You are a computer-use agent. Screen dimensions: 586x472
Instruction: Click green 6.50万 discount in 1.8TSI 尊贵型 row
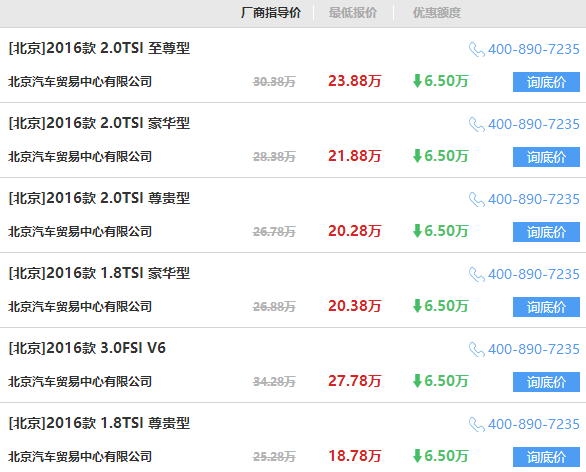[446, 456]
